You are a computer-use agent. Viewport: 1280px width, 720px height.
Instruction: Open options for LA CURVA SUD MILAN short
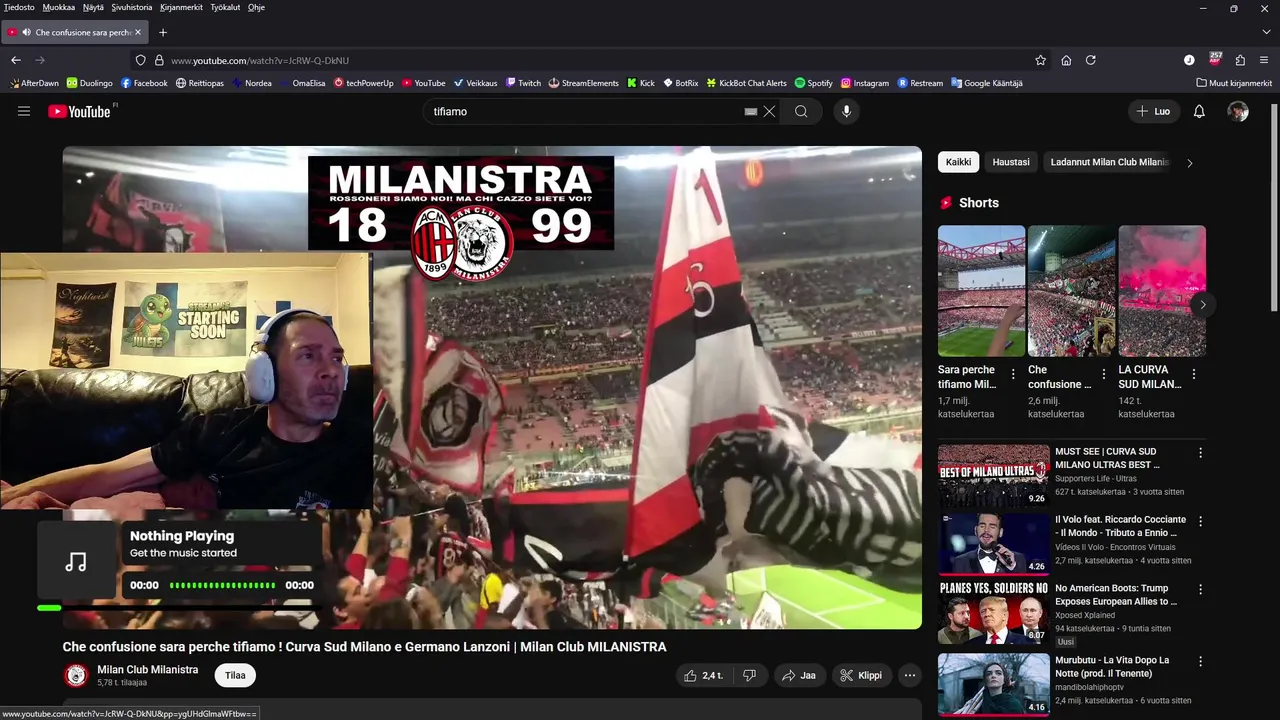tap(1193, 374)
